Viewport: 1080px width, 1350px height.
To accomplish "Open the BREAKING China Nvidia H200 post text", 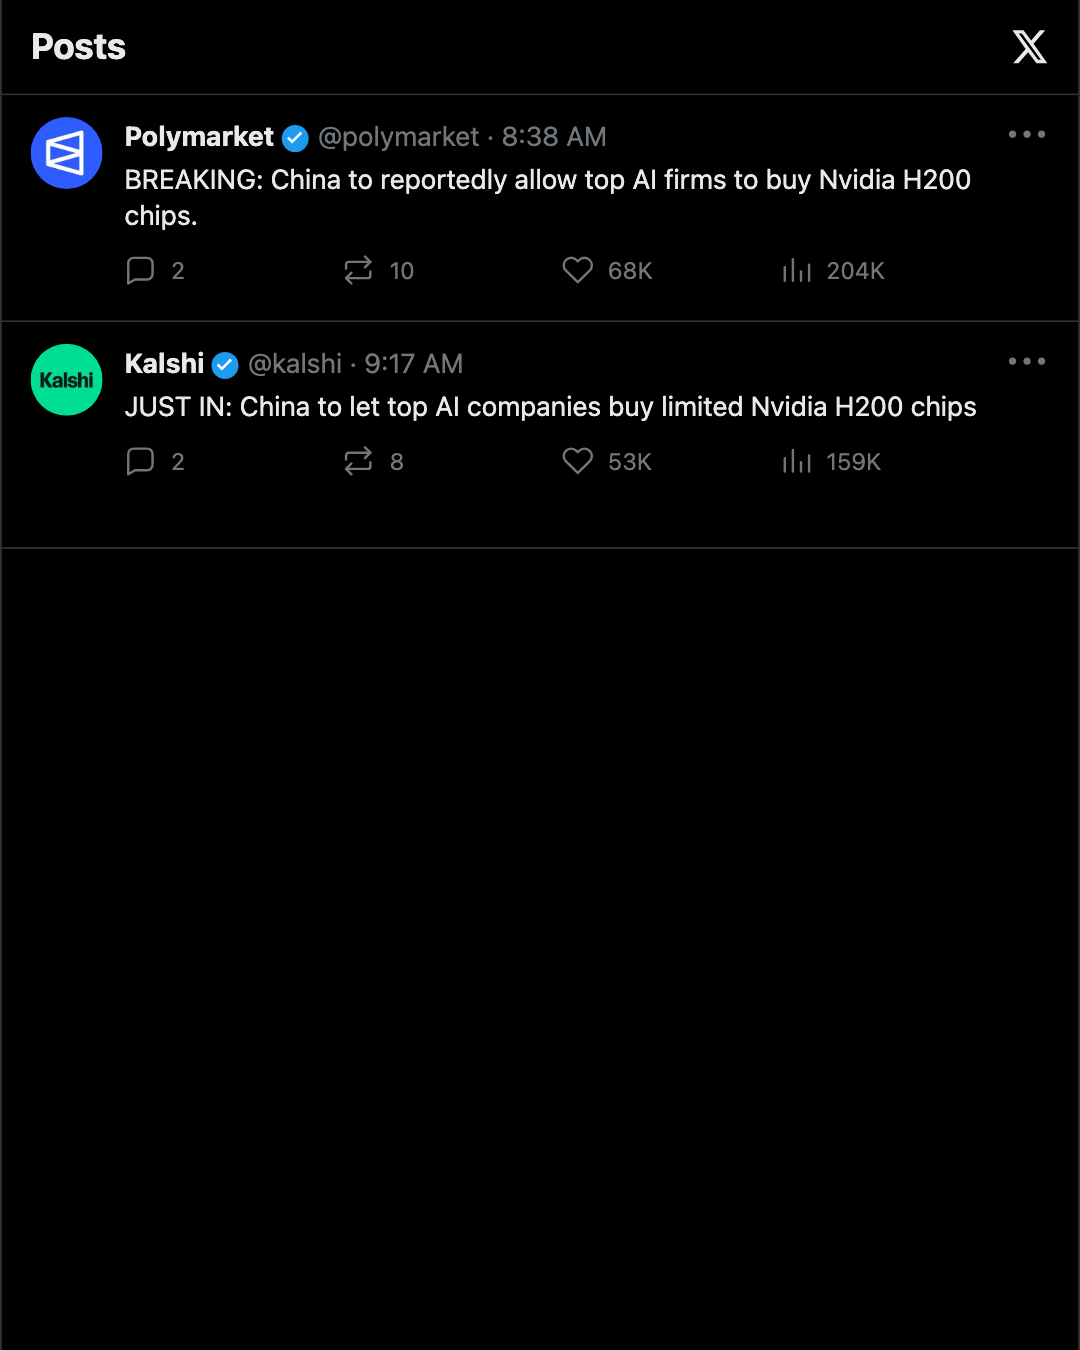I will pos(548,198).
